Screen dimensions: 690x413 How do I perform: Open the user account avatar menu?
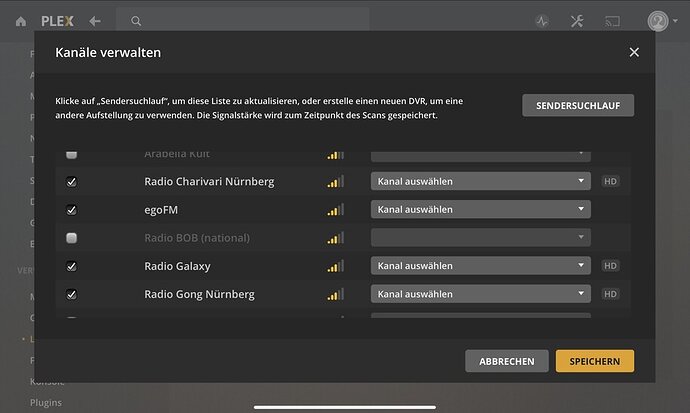pyautogui.click(x=658, y=21)
